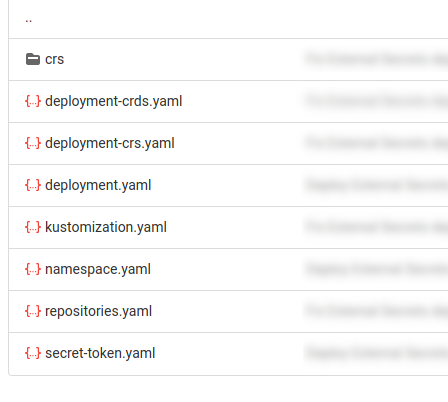Open blurred commit message beside crs folder
The height and width of the screenshot is (402, 448).
pyautogui.click(x=376, y=59)
